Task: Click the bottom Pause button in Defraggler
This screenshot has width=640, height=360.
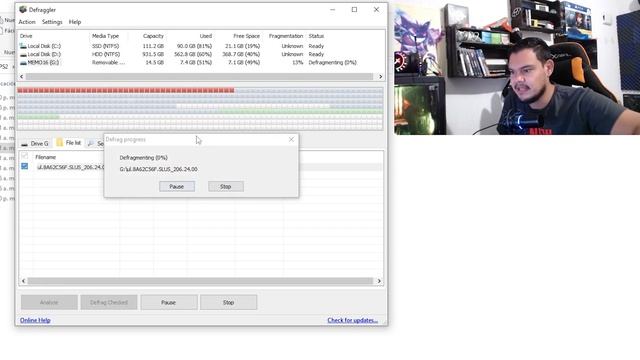Action: 169,302
